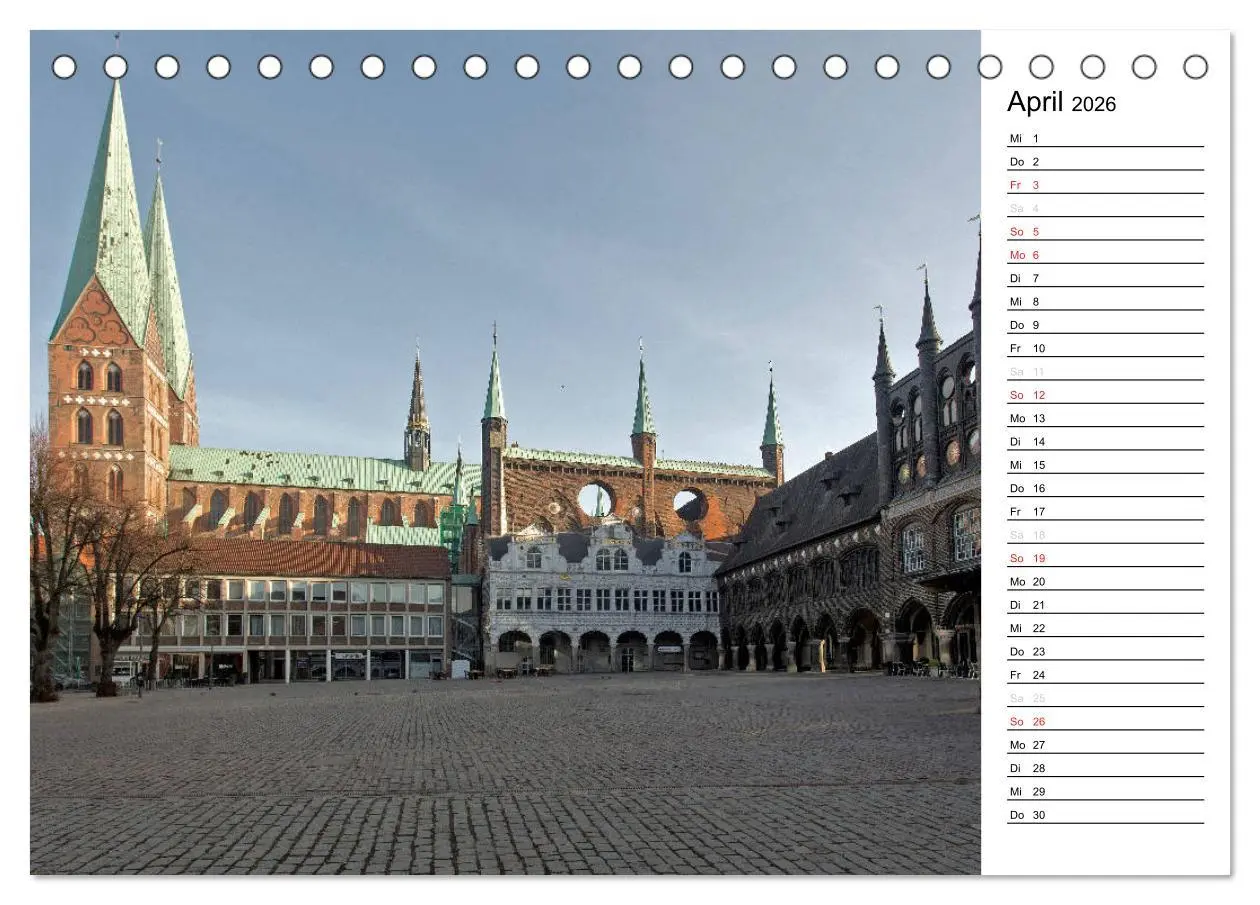Select the red row 'So 19'
Viewport: 1260px width, 905px height.
coord(1105,558)
